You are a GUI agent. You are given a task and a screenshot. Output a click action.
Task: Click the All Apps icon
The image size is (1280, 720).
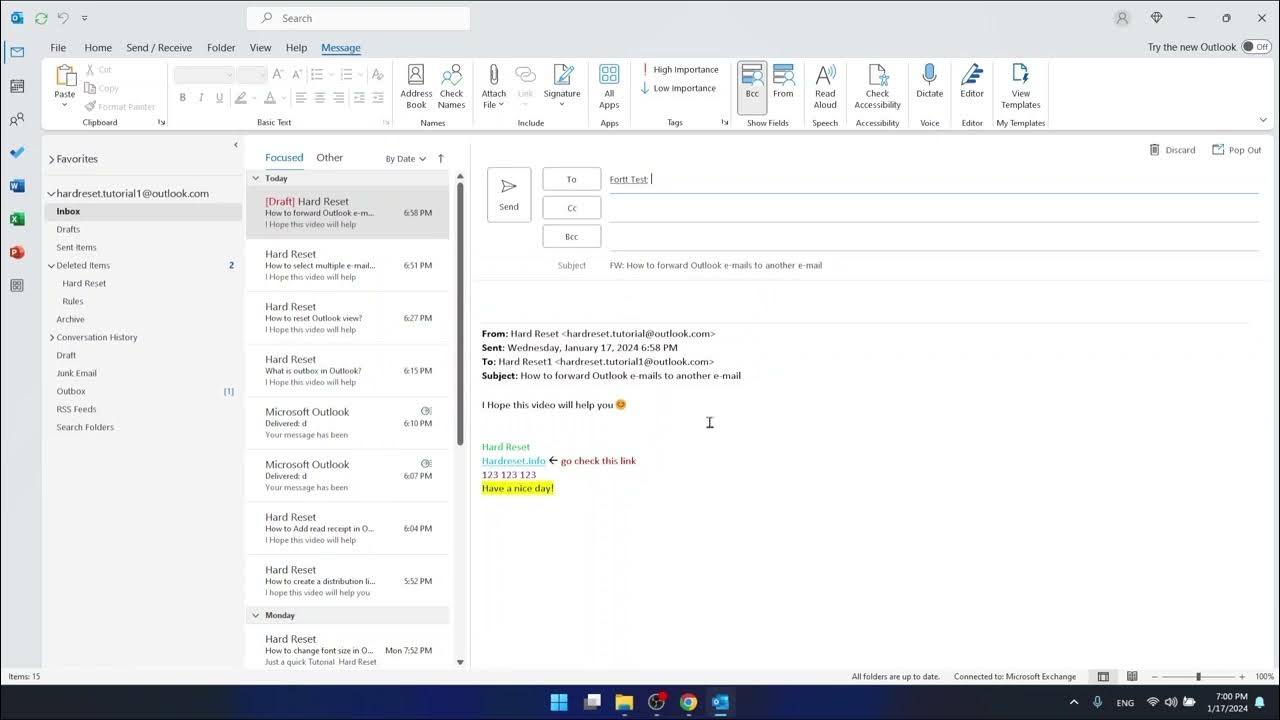click(x=609, y=86)
